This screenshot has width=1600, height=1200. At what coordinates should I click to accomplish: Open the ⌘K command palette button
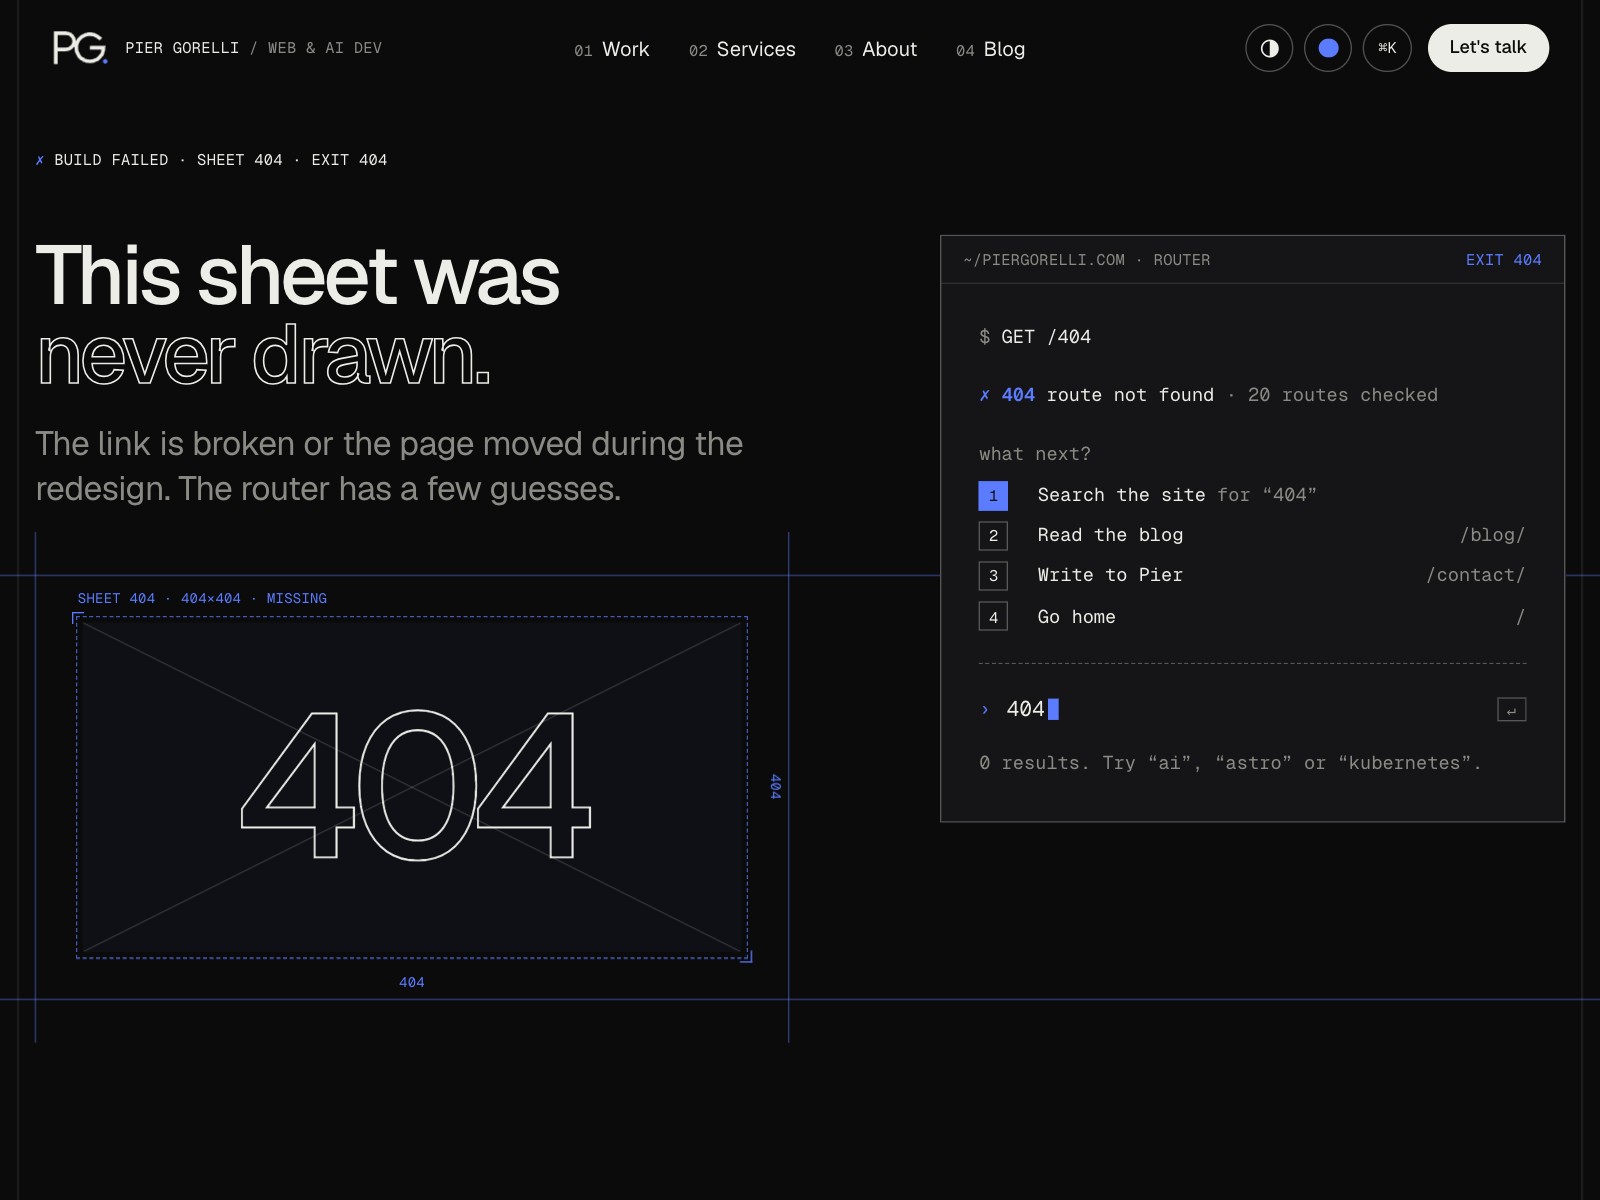click(1387, 48)
